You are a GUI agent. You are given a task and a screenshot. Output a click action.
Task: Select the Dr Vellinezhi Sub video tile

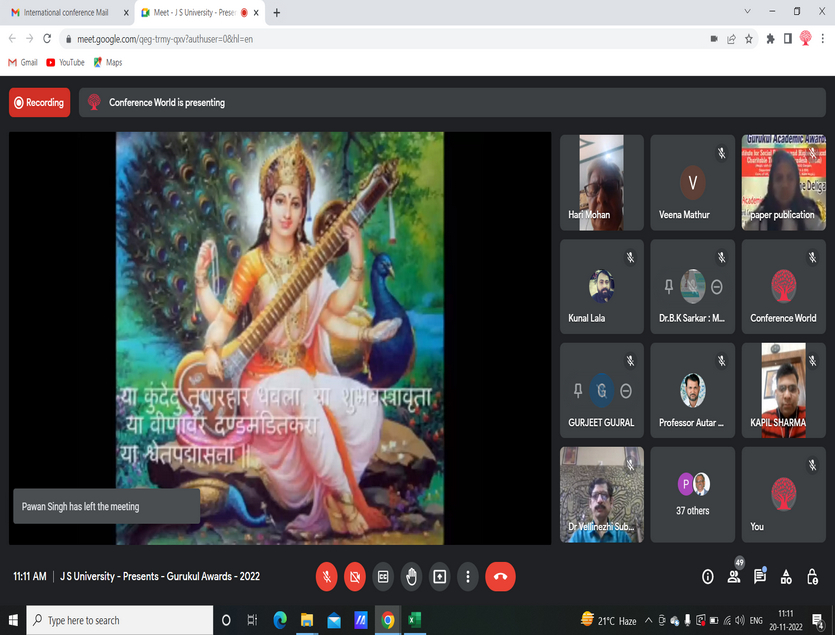(x=602, y=494)
